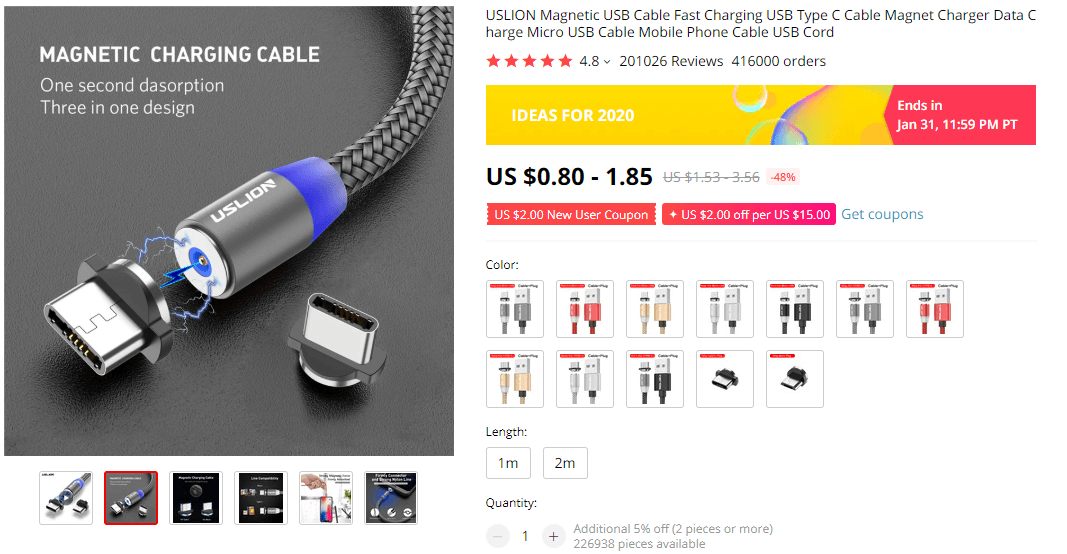Increase quantity with the plus button
The height and width of the screenshot is (554, 1067).
click(553, 537)
